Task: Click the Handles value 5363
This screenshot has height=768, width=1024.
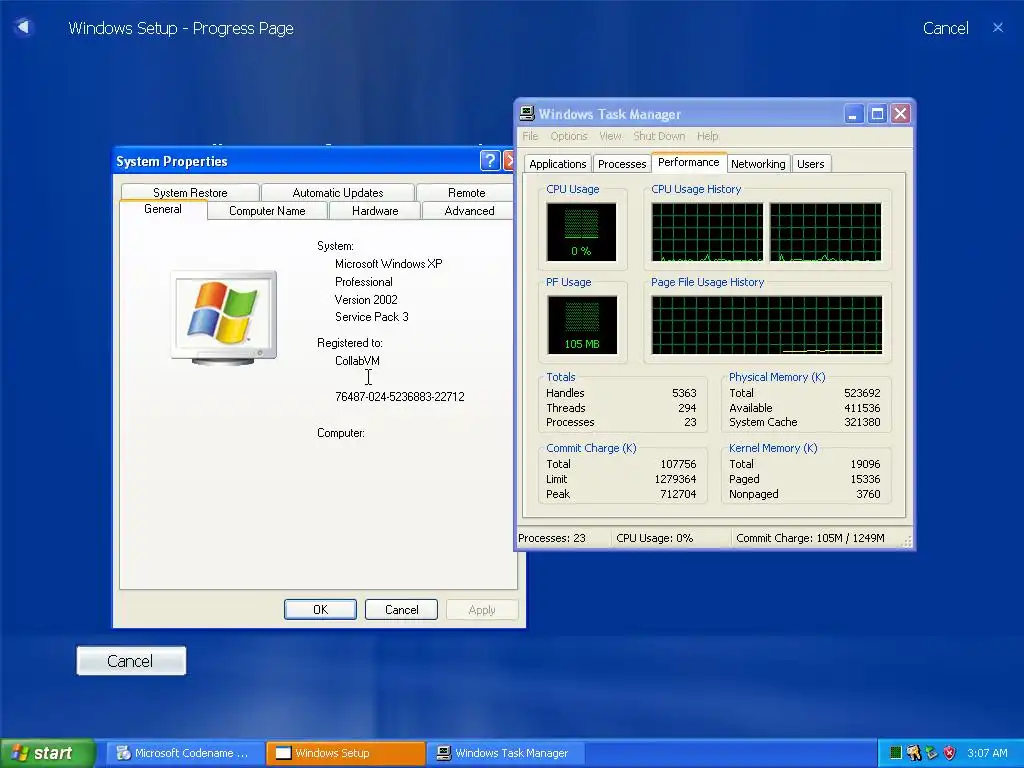Action: [x=684, y=393]
